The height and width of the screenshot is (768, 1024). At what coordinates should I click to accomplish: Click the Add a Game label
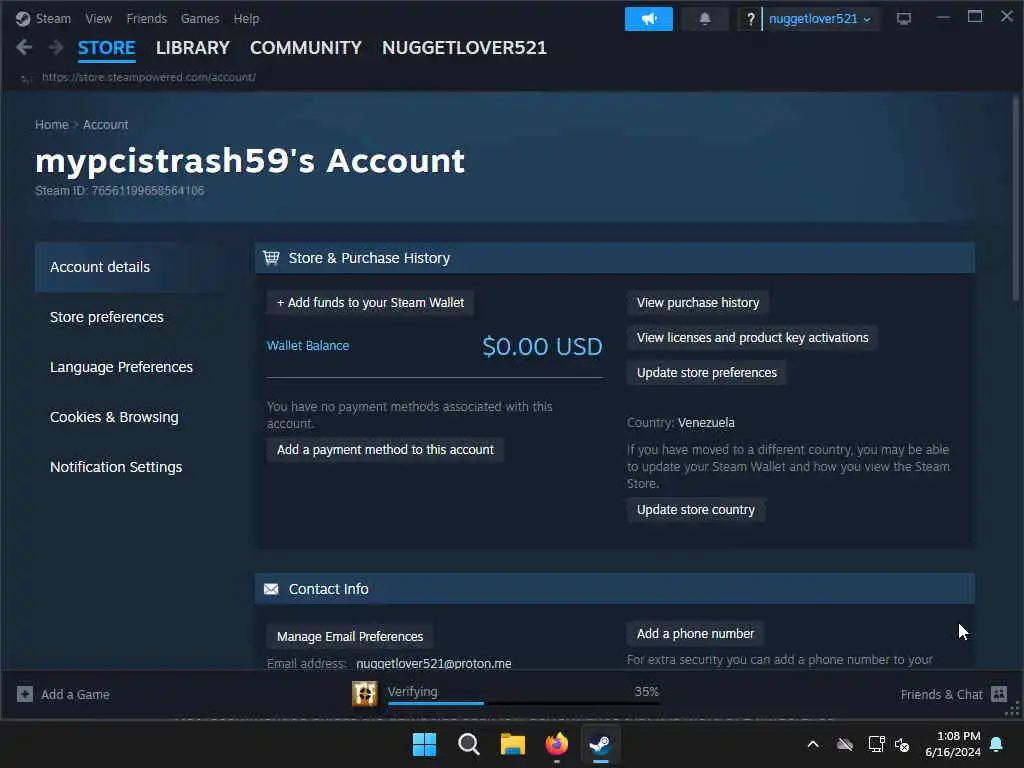click(75, 695)
